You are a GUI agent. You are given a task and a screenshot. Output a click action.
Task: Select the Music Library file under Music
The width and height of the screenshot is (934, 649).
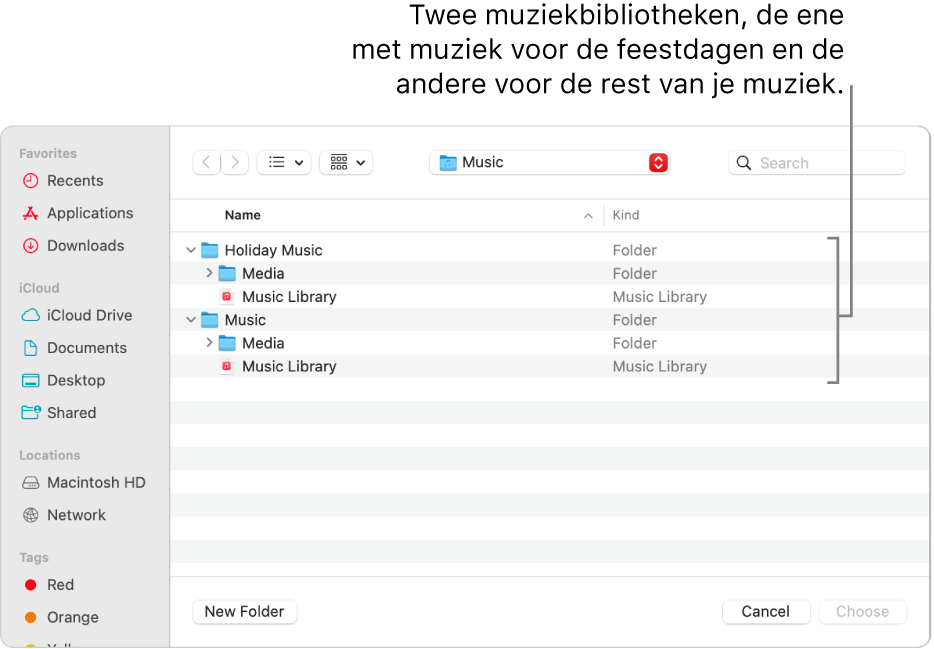tap(288, 367)
